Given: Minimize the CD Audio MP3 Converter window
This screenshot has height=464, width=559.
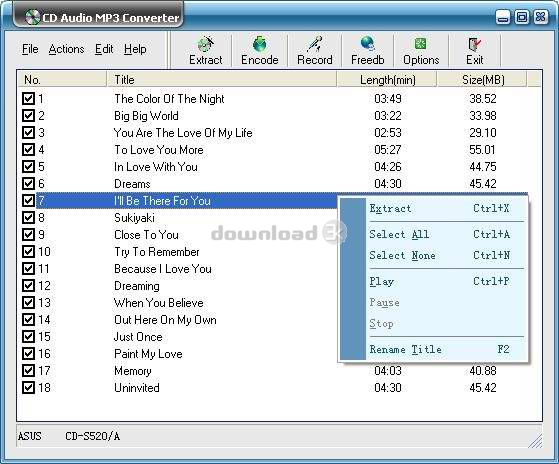Looking at the screenshot, I should coord(503,17).
